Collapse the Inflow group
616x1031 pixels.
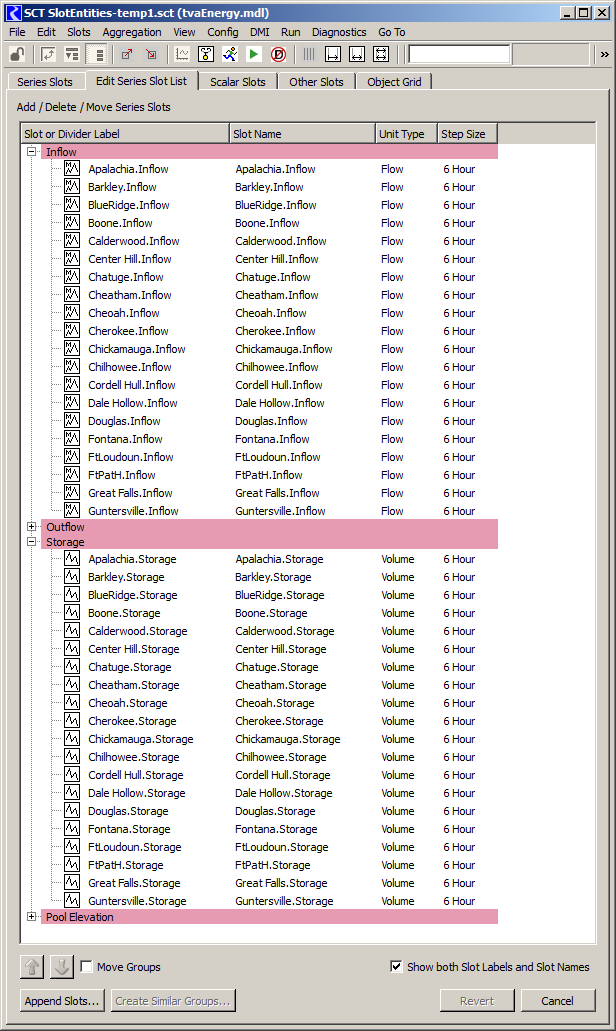31,151
